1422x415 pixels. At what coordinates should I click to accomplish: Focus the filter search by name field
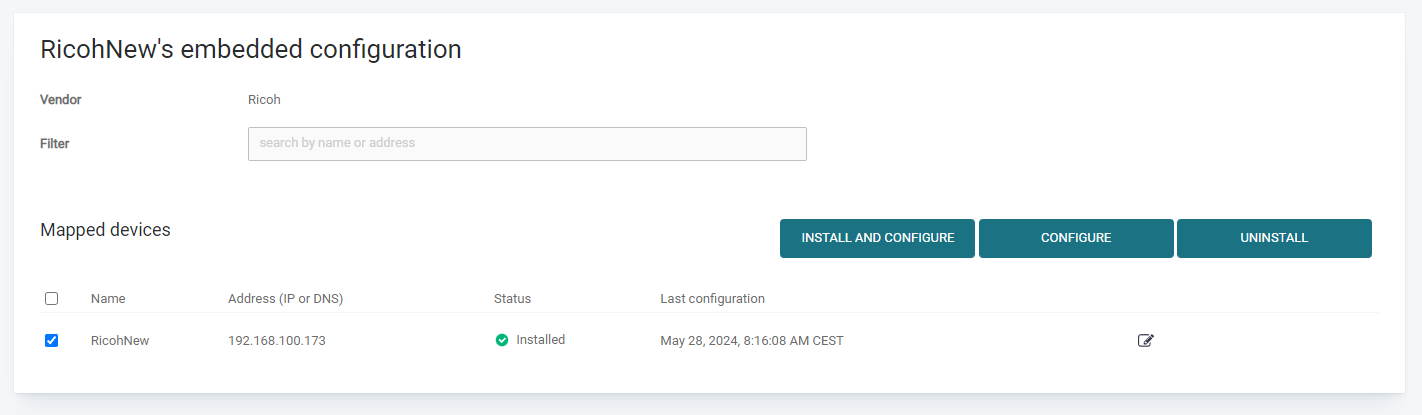click(527, 143)
